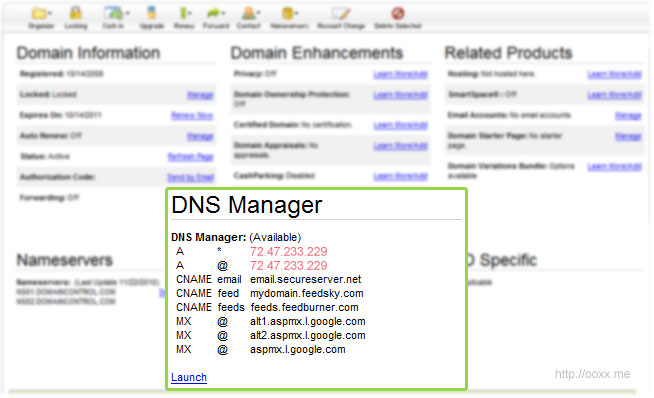
Task: Click the Related Products heading
Action: coord(508,53)
